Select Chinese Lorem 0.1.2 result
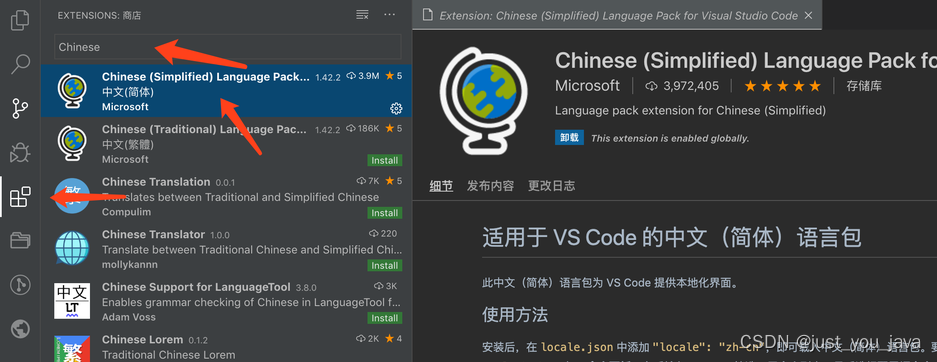Image resolution: width=937 pixels, height=362 pixels. (226, 346)
